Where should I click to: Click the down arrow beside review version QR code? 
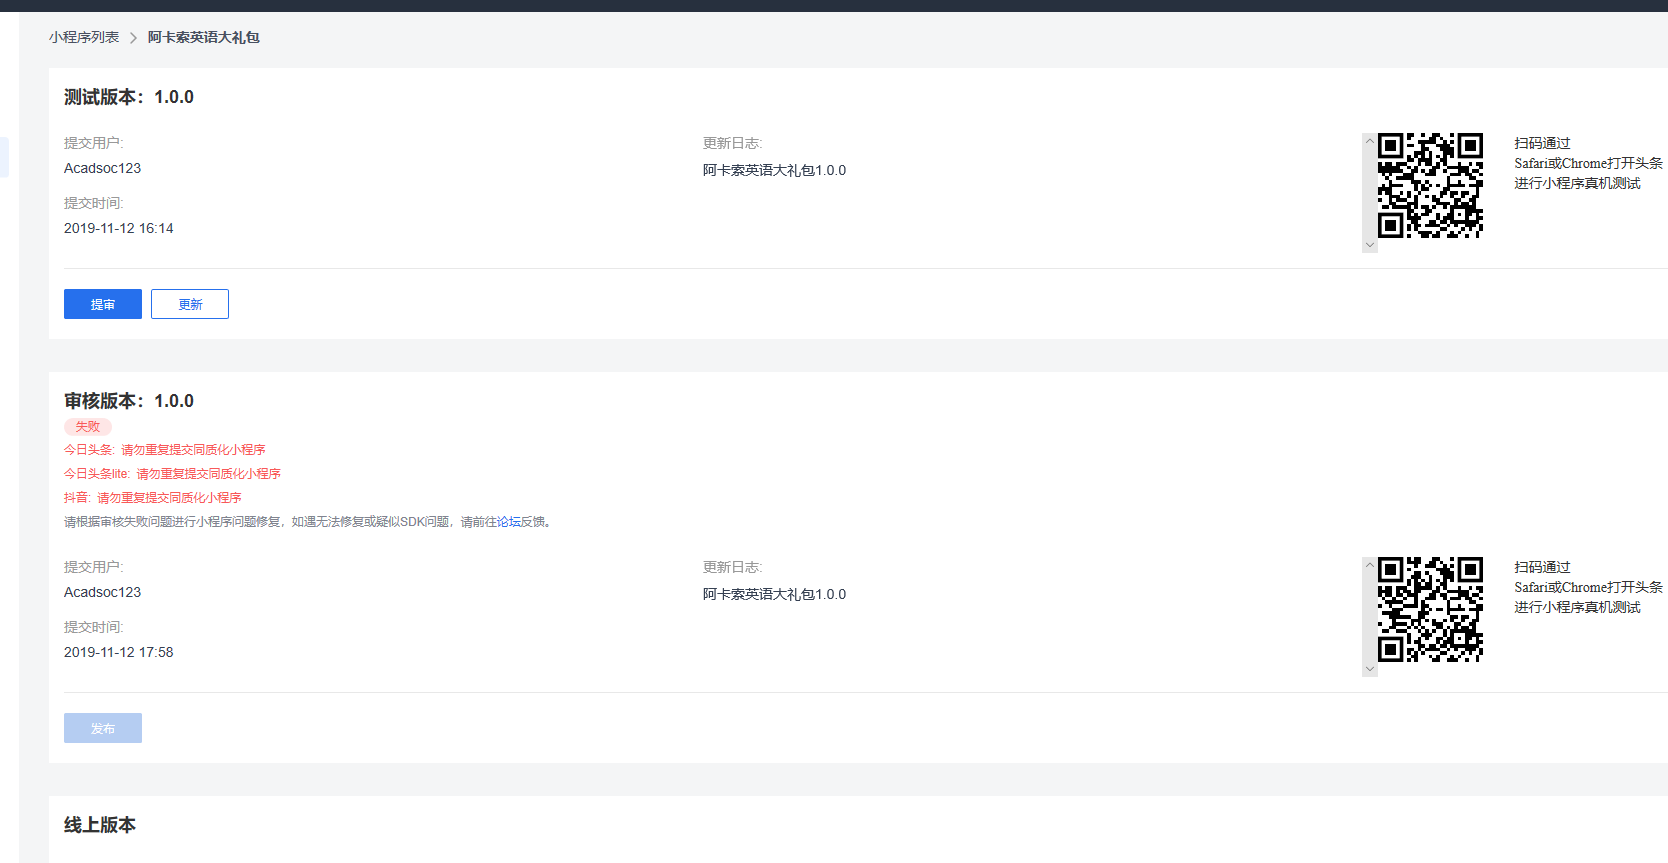pyautogui.click(x=1370, y=669)
